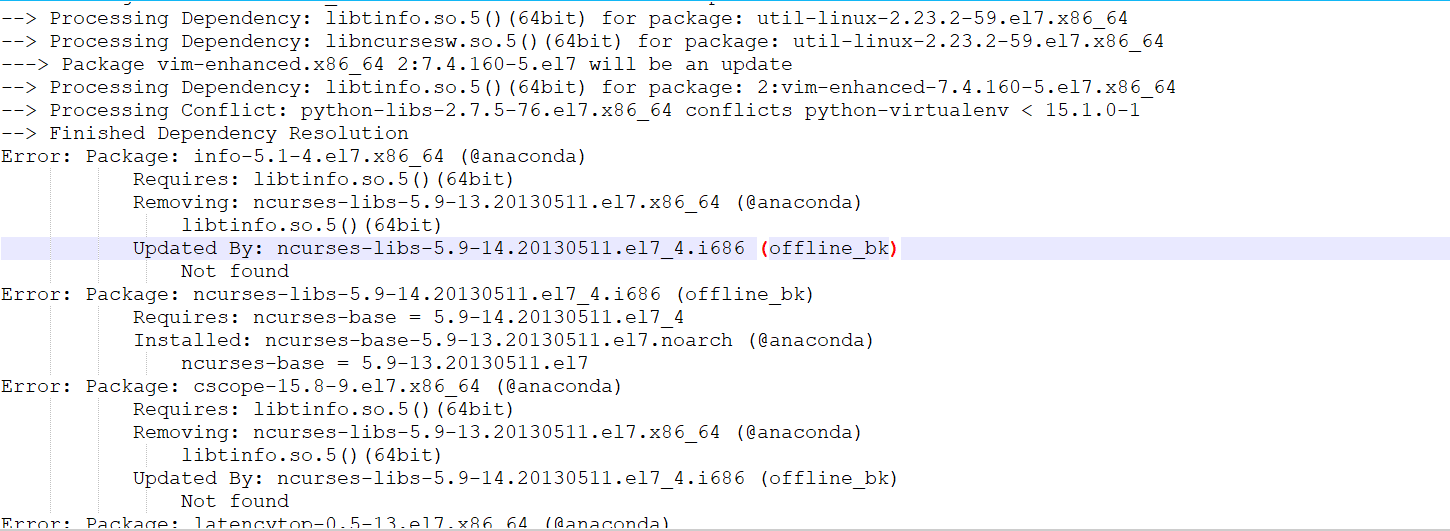The height and width of the screenshot is (531, 1450).
Task: Click the highlighted 'Updated By' line
Action: click(x=725, y=248)
